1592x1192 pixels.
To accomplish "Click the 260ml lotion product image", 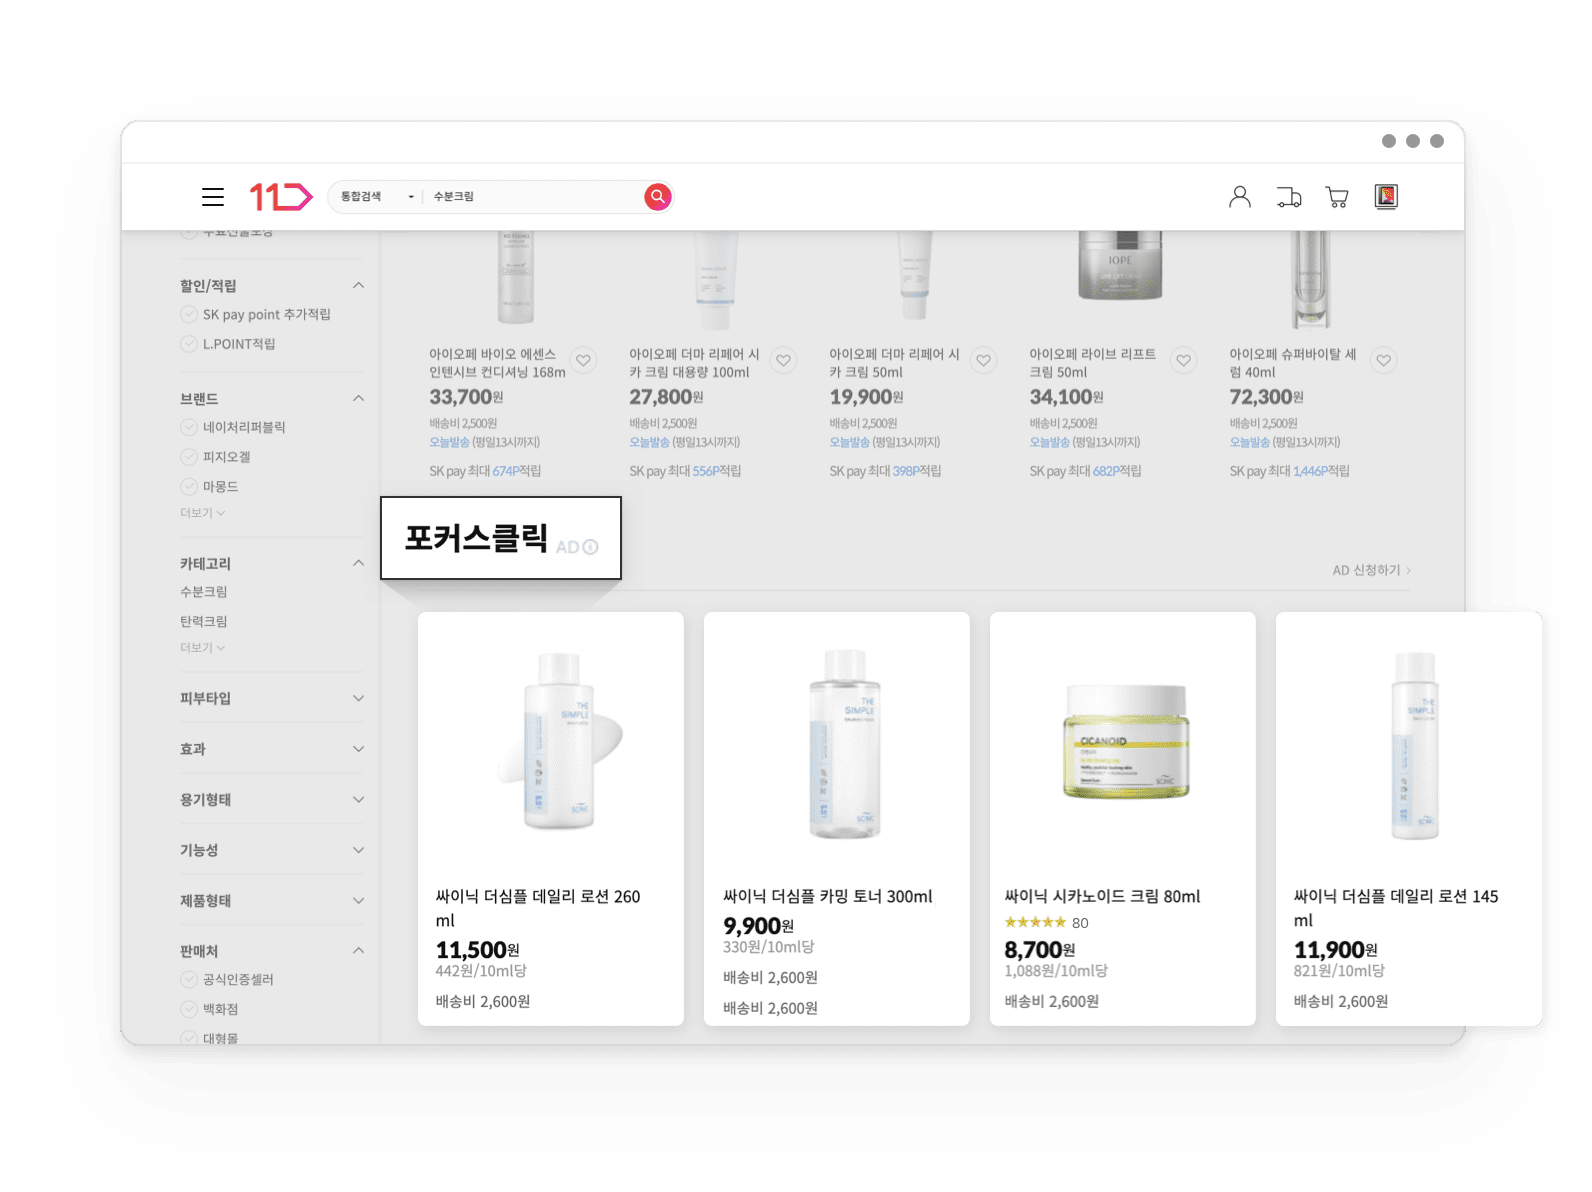I will coord(560,740).
